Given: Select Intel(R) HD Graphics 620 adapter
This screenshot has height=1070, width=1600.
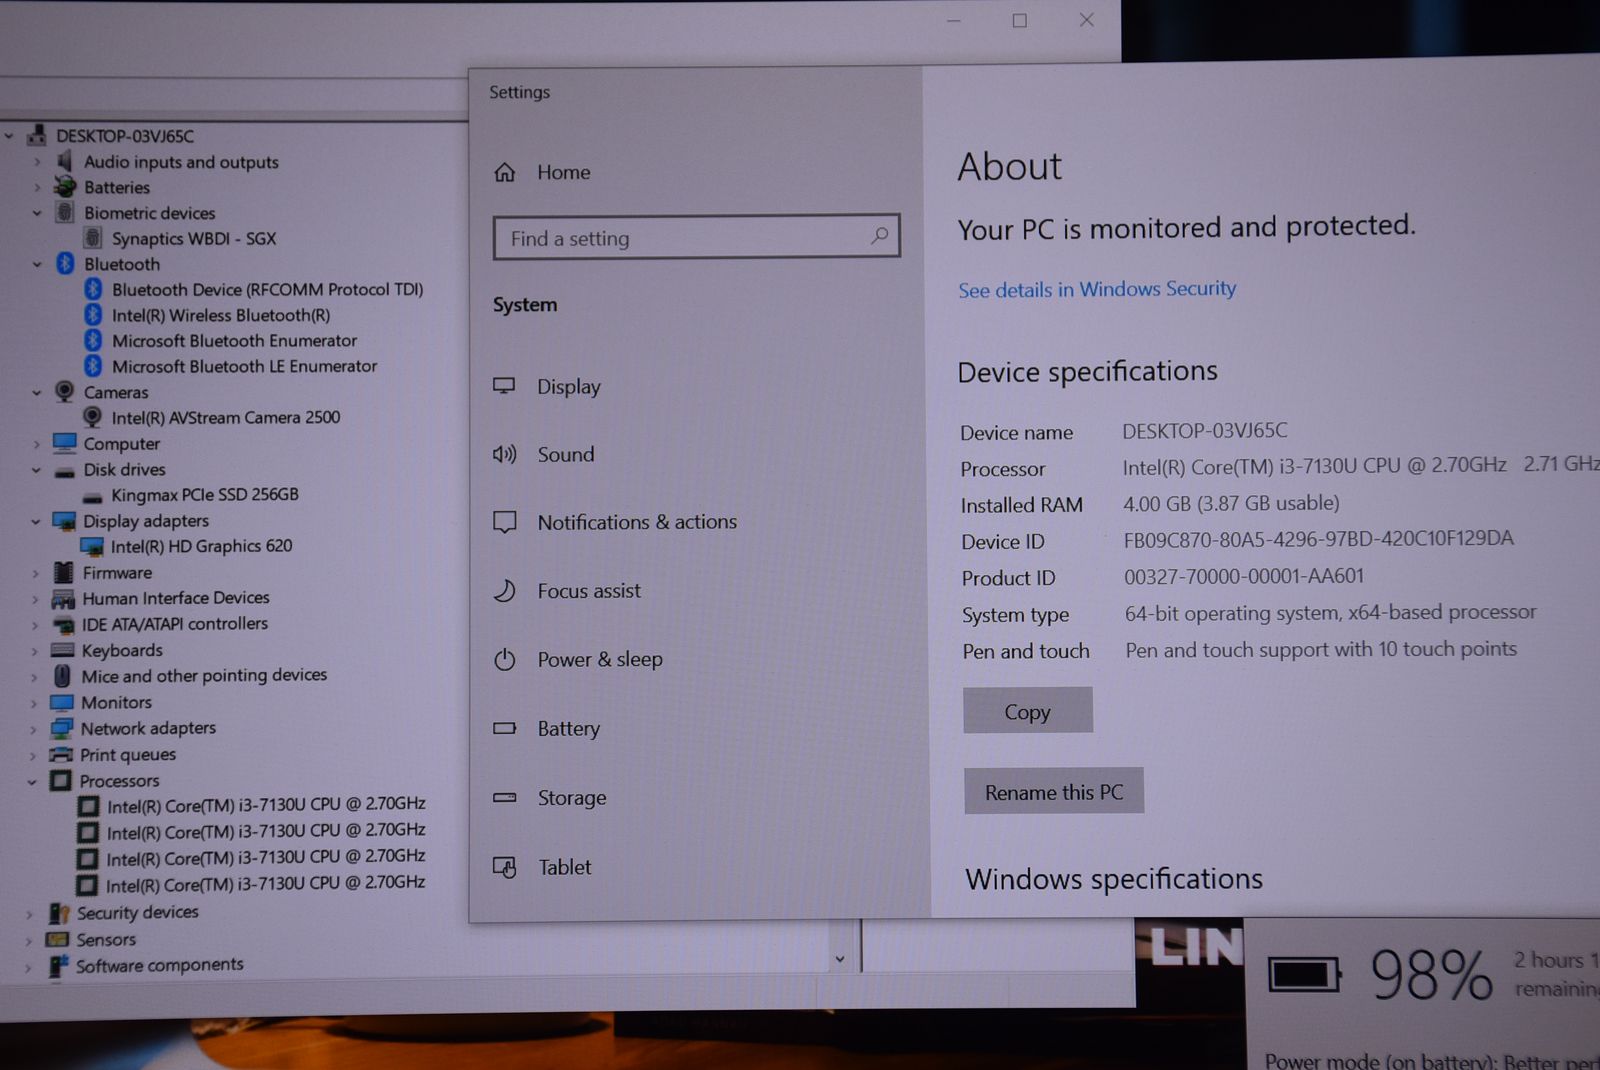Looking at the screenshot, I should point(201,546).
